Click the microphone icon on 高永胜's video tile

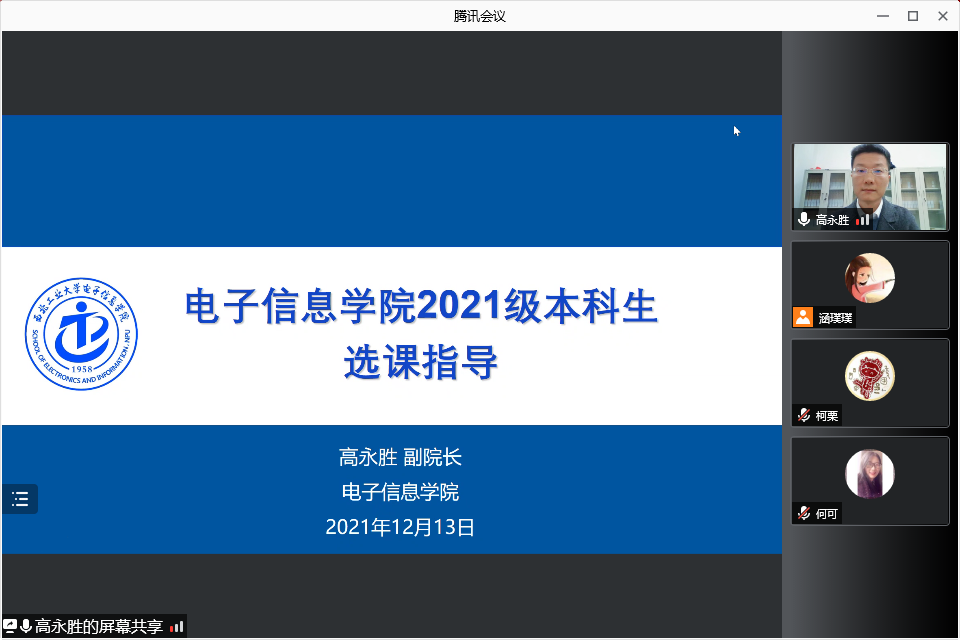point(804,220)
